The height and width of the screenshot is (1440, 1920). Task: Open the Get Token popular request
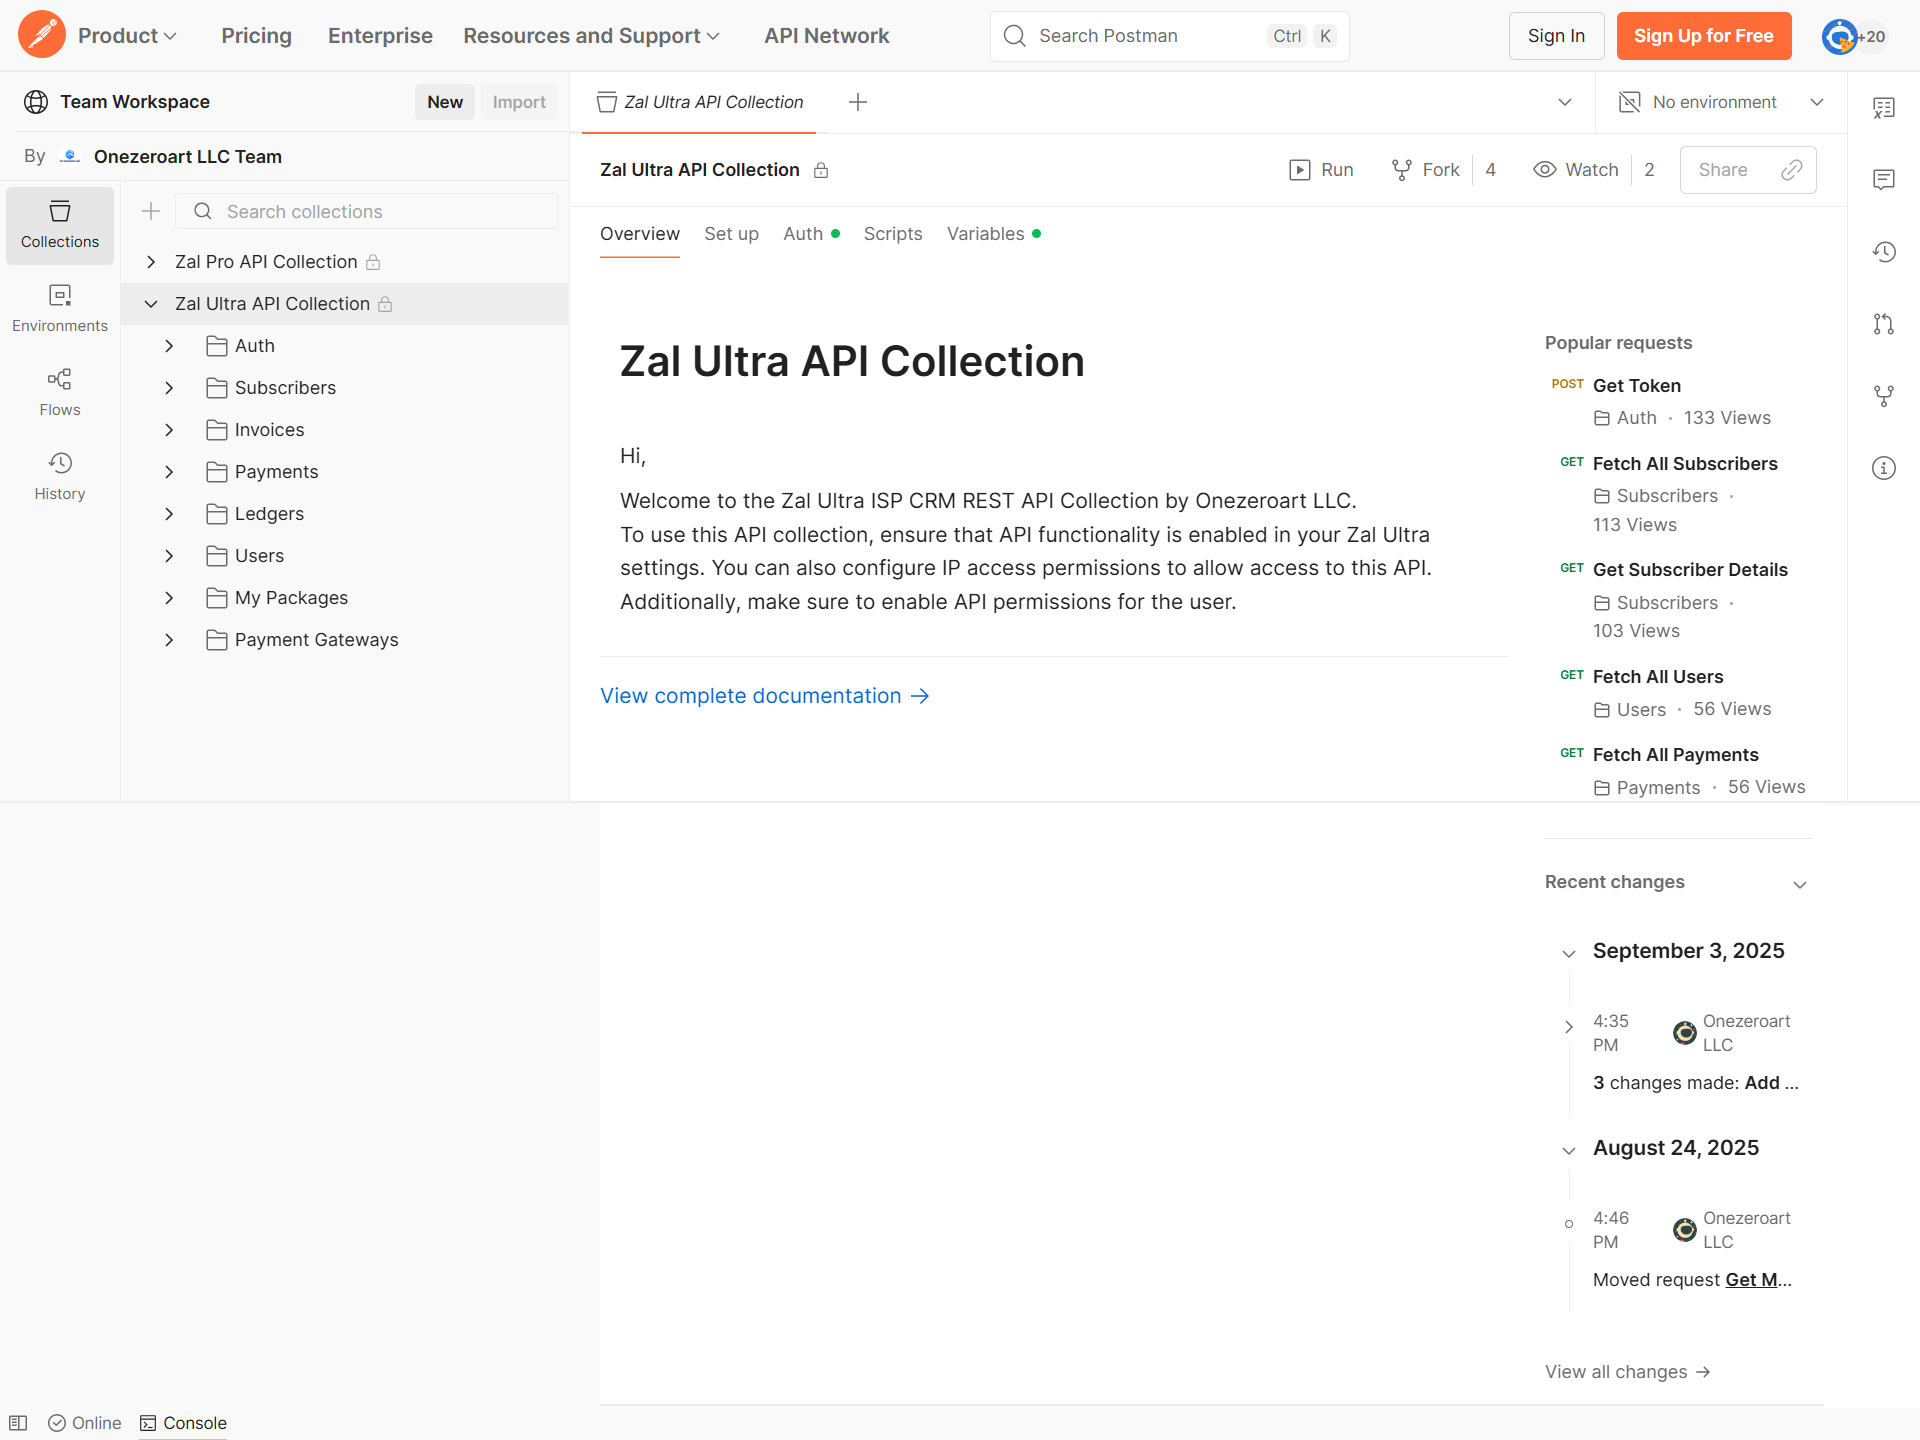coord(1637,386)
